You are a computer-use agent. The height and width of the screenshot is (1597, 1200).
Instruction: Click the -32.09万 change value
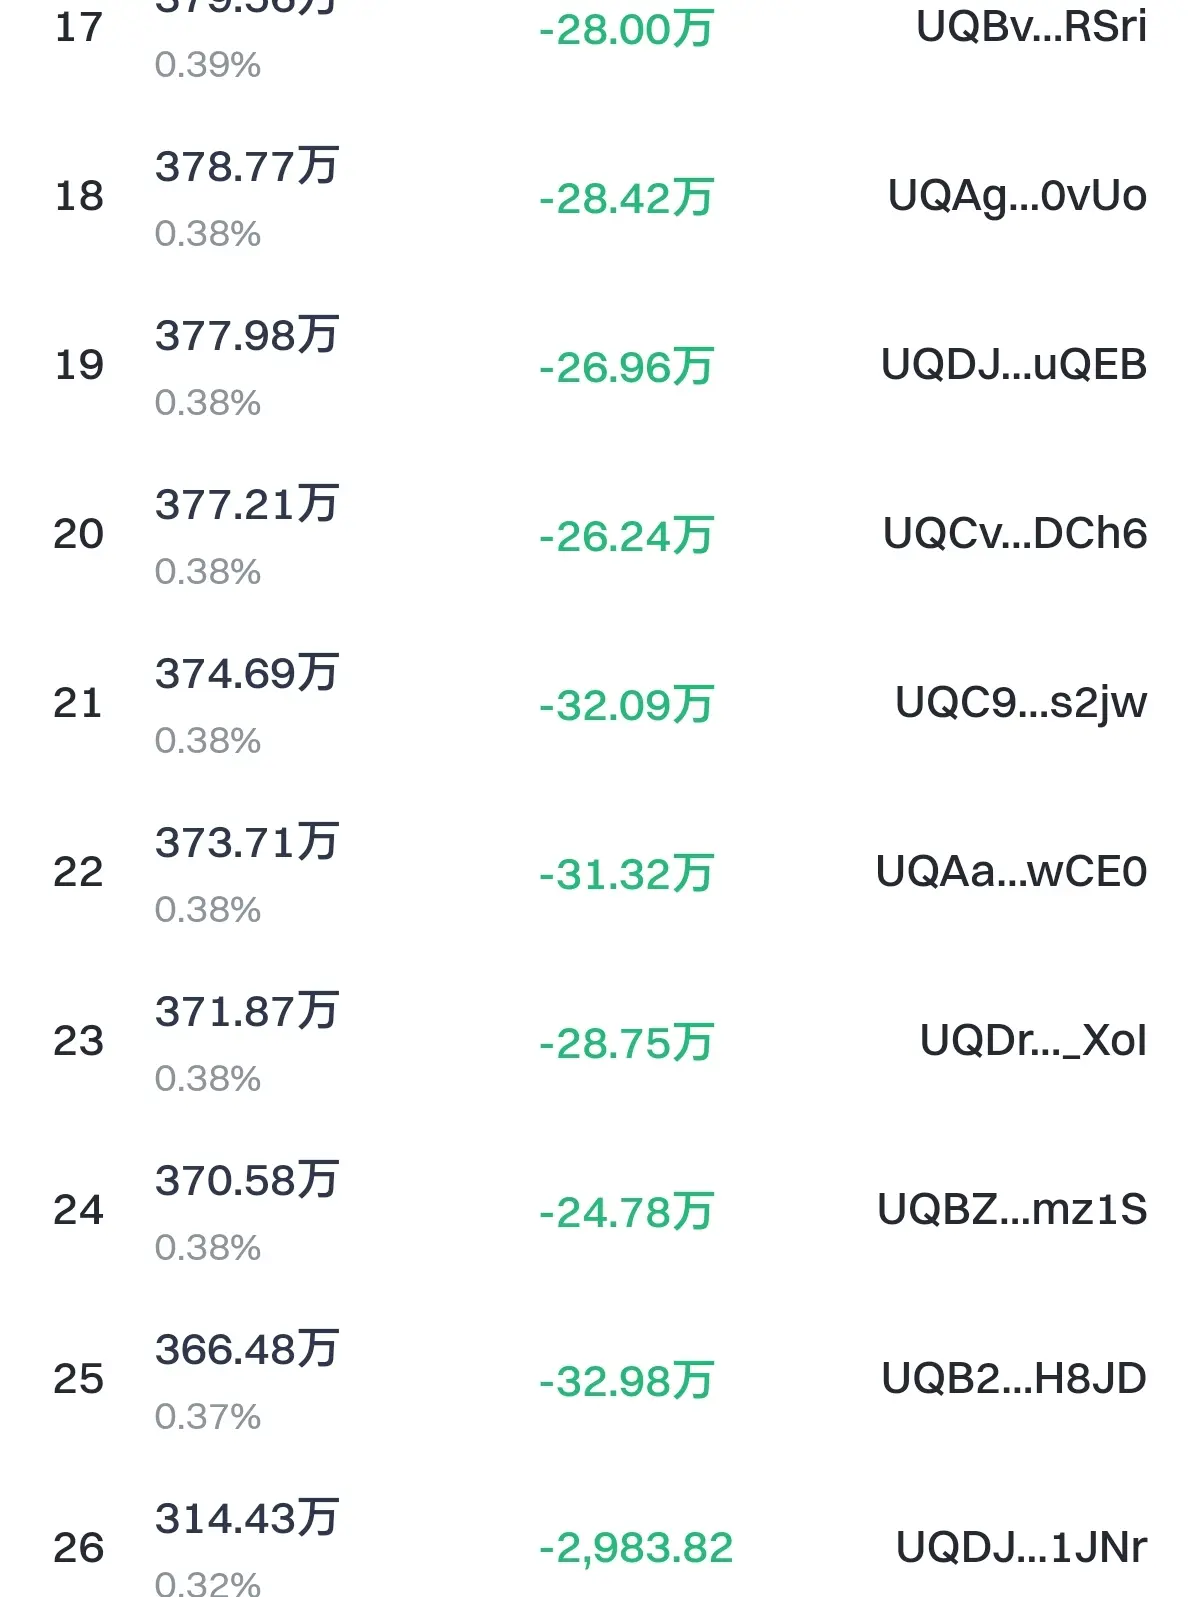626,706
